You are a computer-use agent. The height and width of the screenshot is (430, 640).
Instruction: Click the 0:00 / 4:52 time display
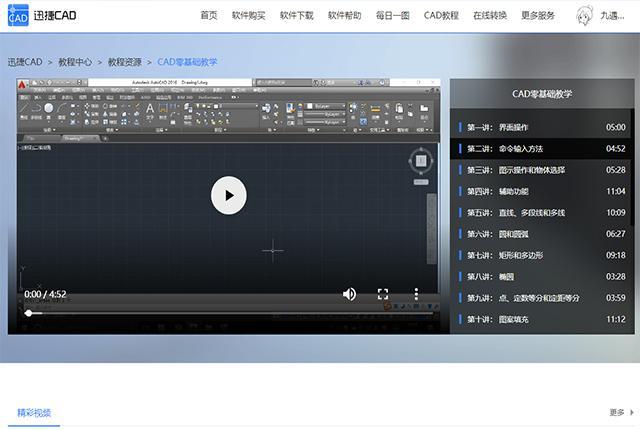pos(45,294)
